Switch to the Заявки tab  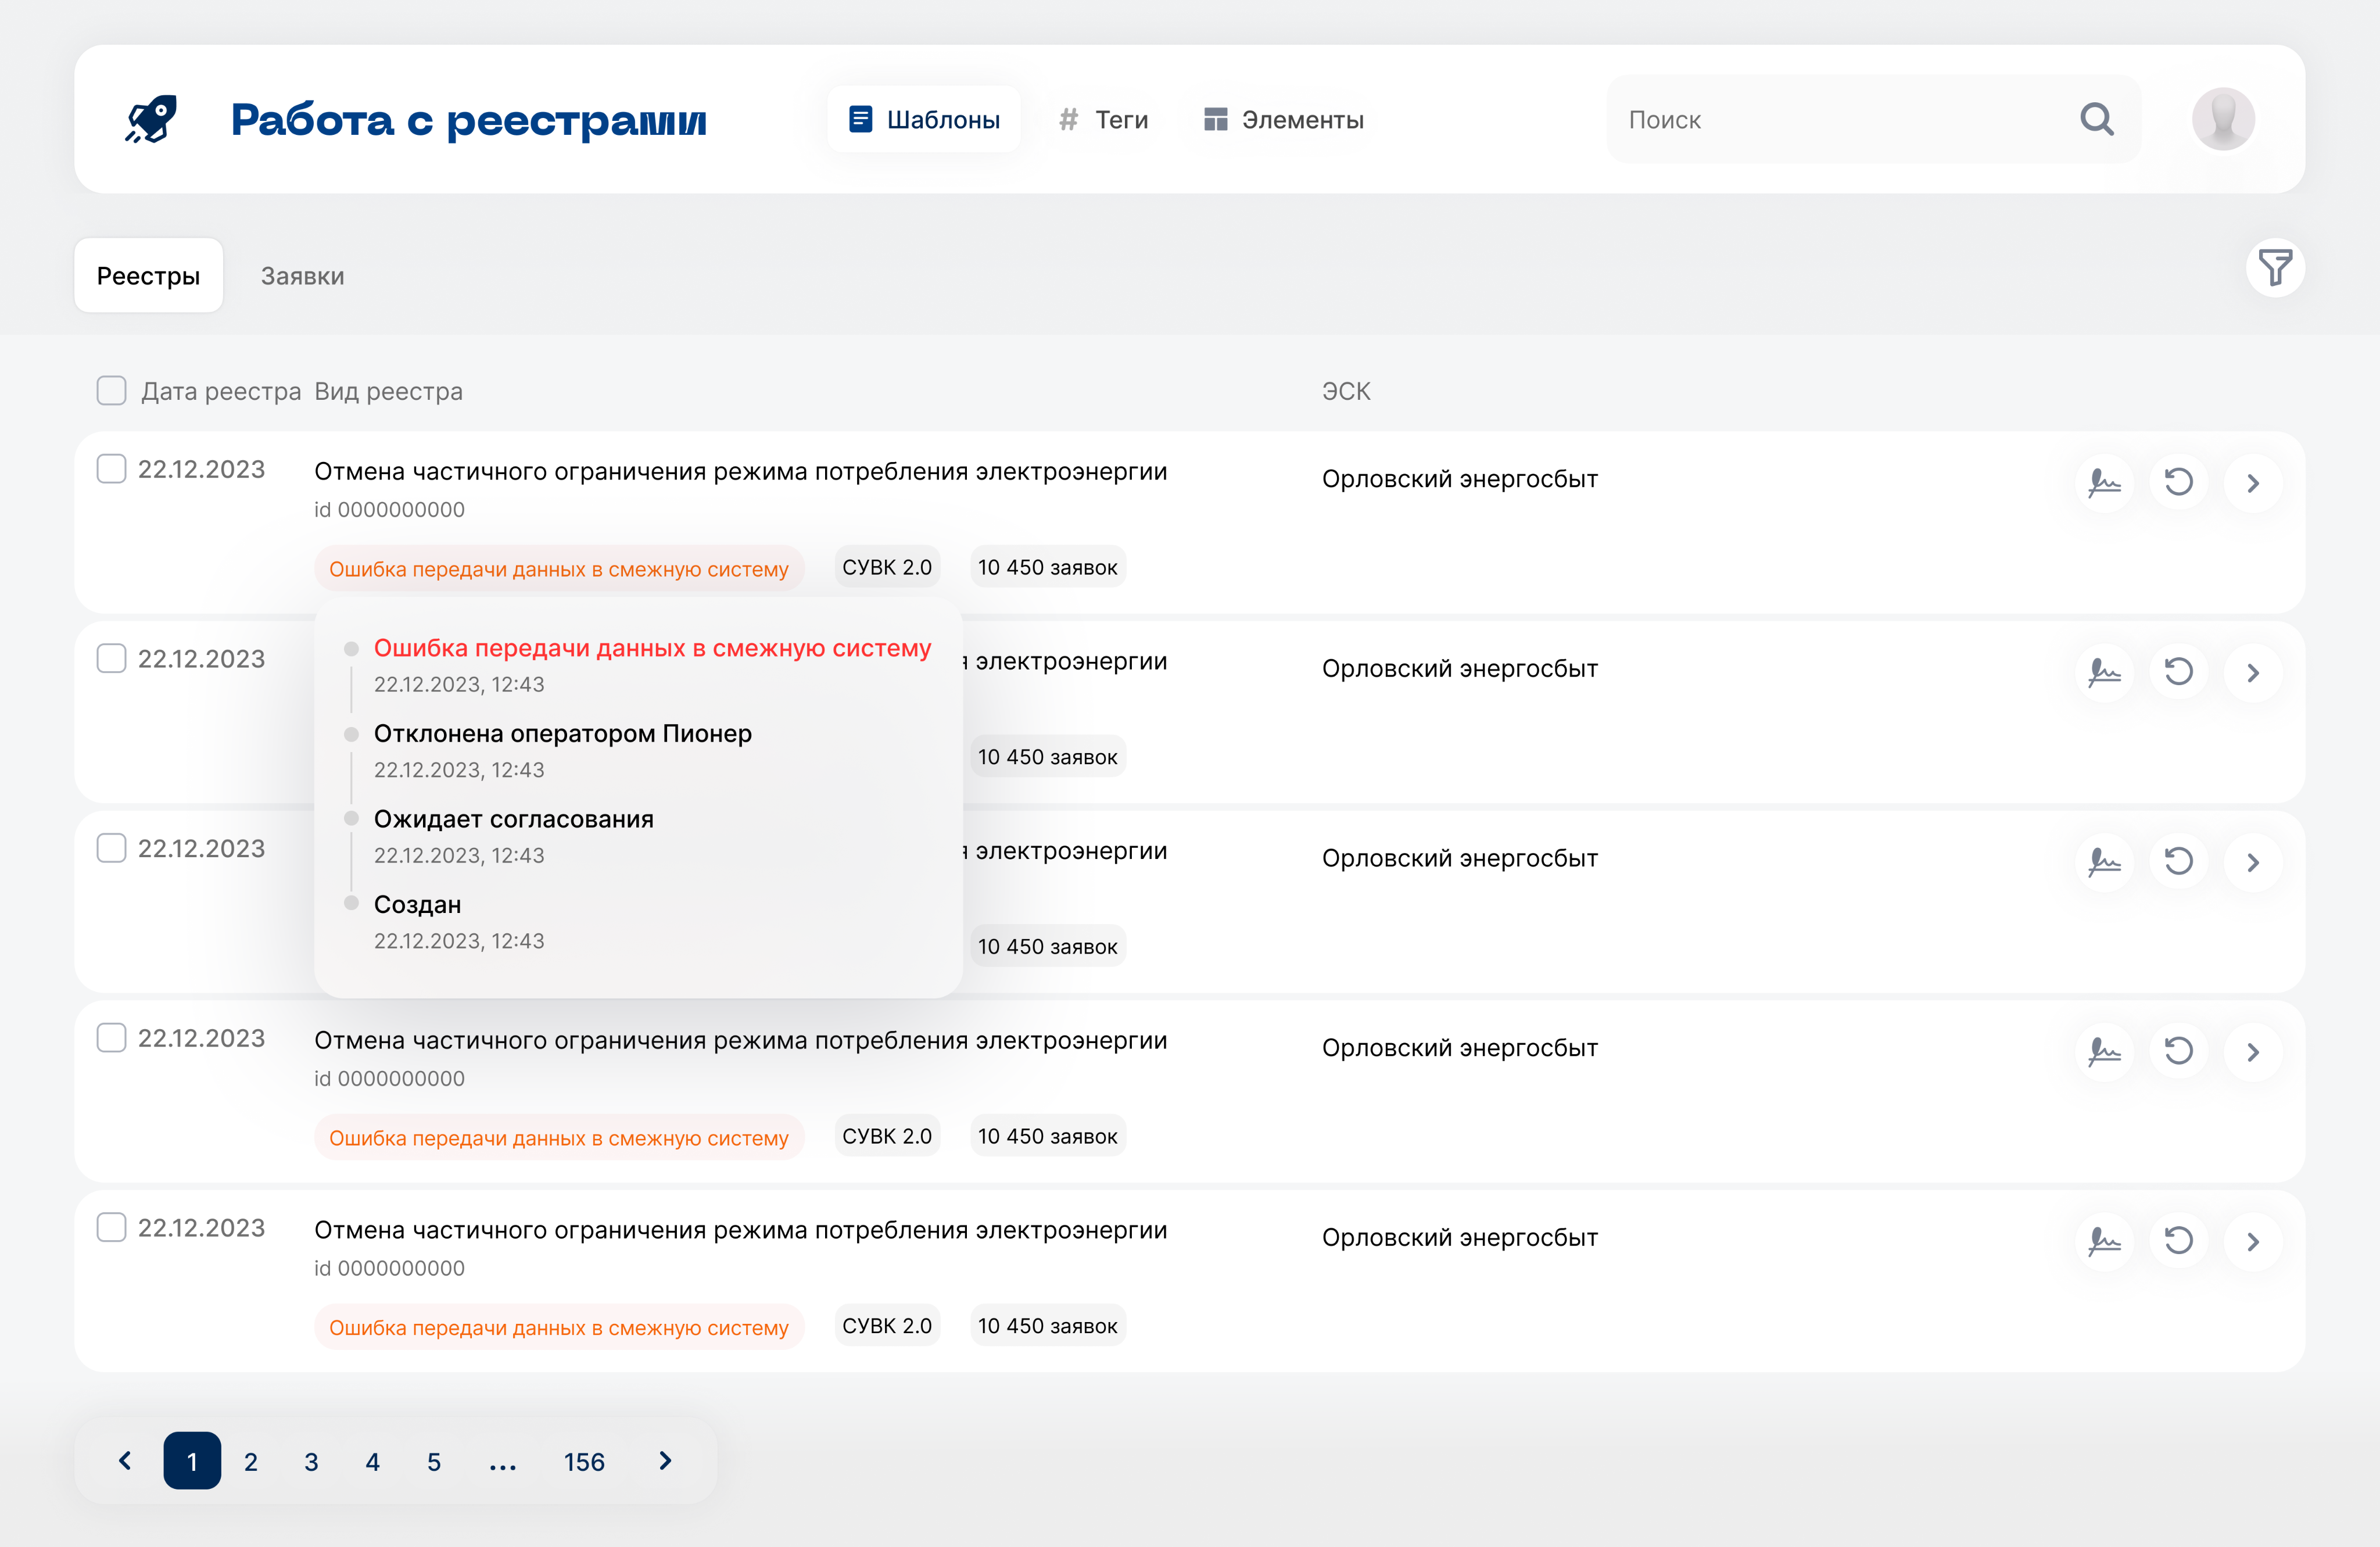point(302,276)
